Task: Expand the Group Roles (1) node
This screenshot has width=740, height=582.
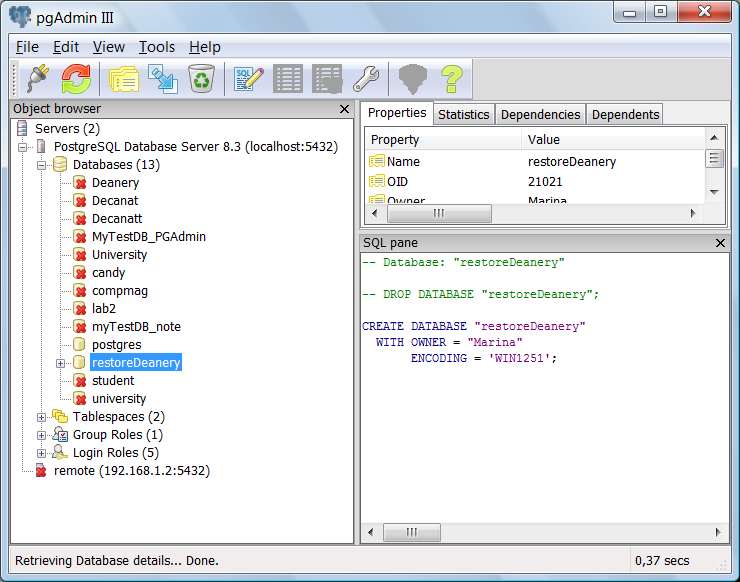Action: (x=41, y=435)
